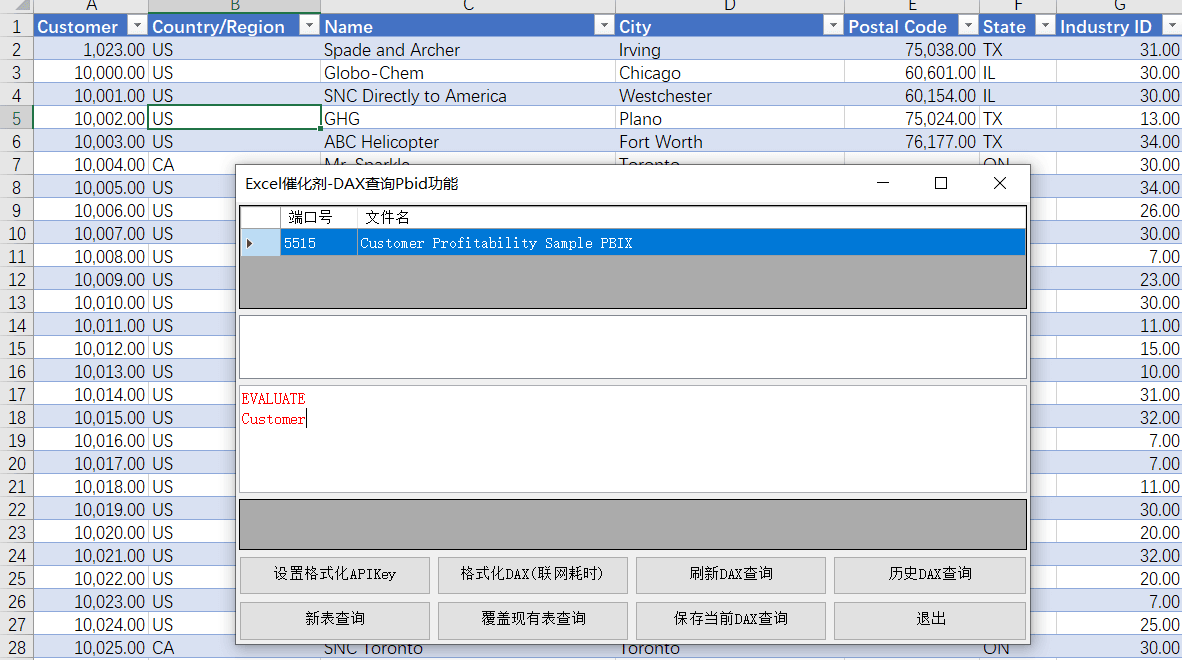This screenshot has height=660, width=1182.
Task: Click the 设置格式化APIKey button
Action: coord(335,575)
